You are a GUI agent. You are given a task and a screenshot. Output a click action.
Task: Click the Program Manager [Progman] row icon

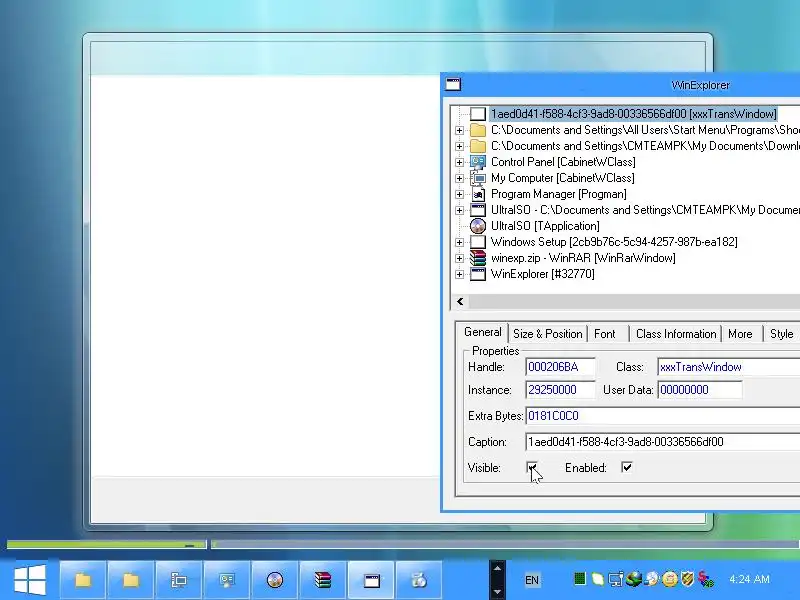[x=478, y=194]
